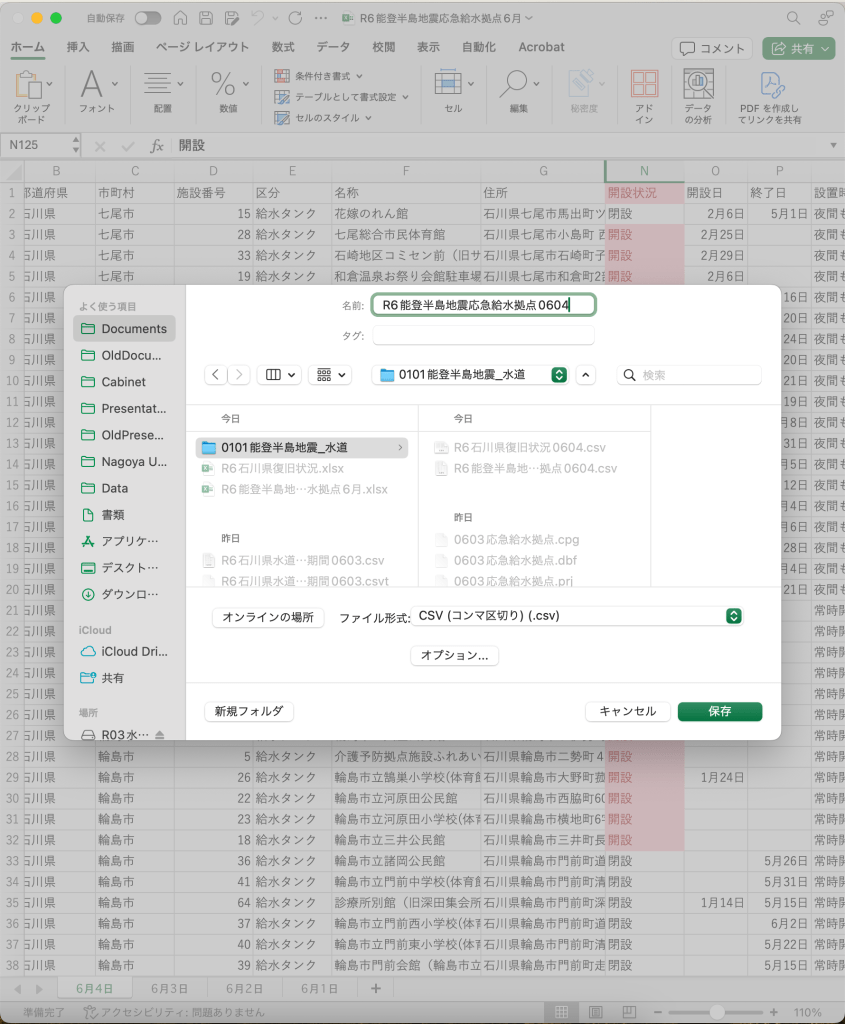The image size is (845, 1024).
Task: Click the 新規フォルダ button
Action: click(x=248, y=711)
